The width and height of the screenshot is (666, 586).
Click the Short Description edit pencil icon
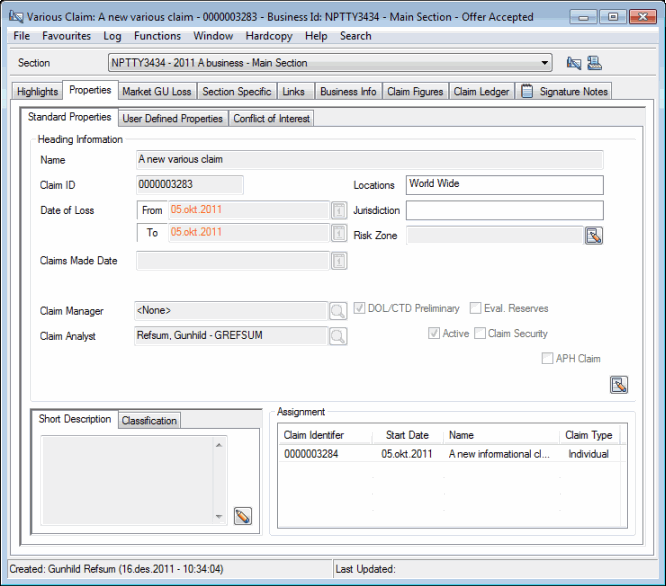point(242,516)
